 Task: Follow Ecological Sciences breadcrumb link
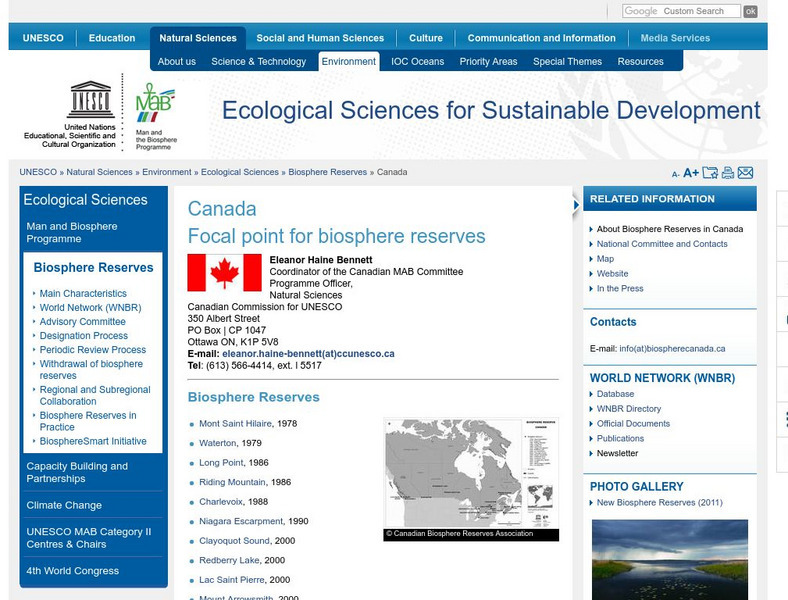240,172
